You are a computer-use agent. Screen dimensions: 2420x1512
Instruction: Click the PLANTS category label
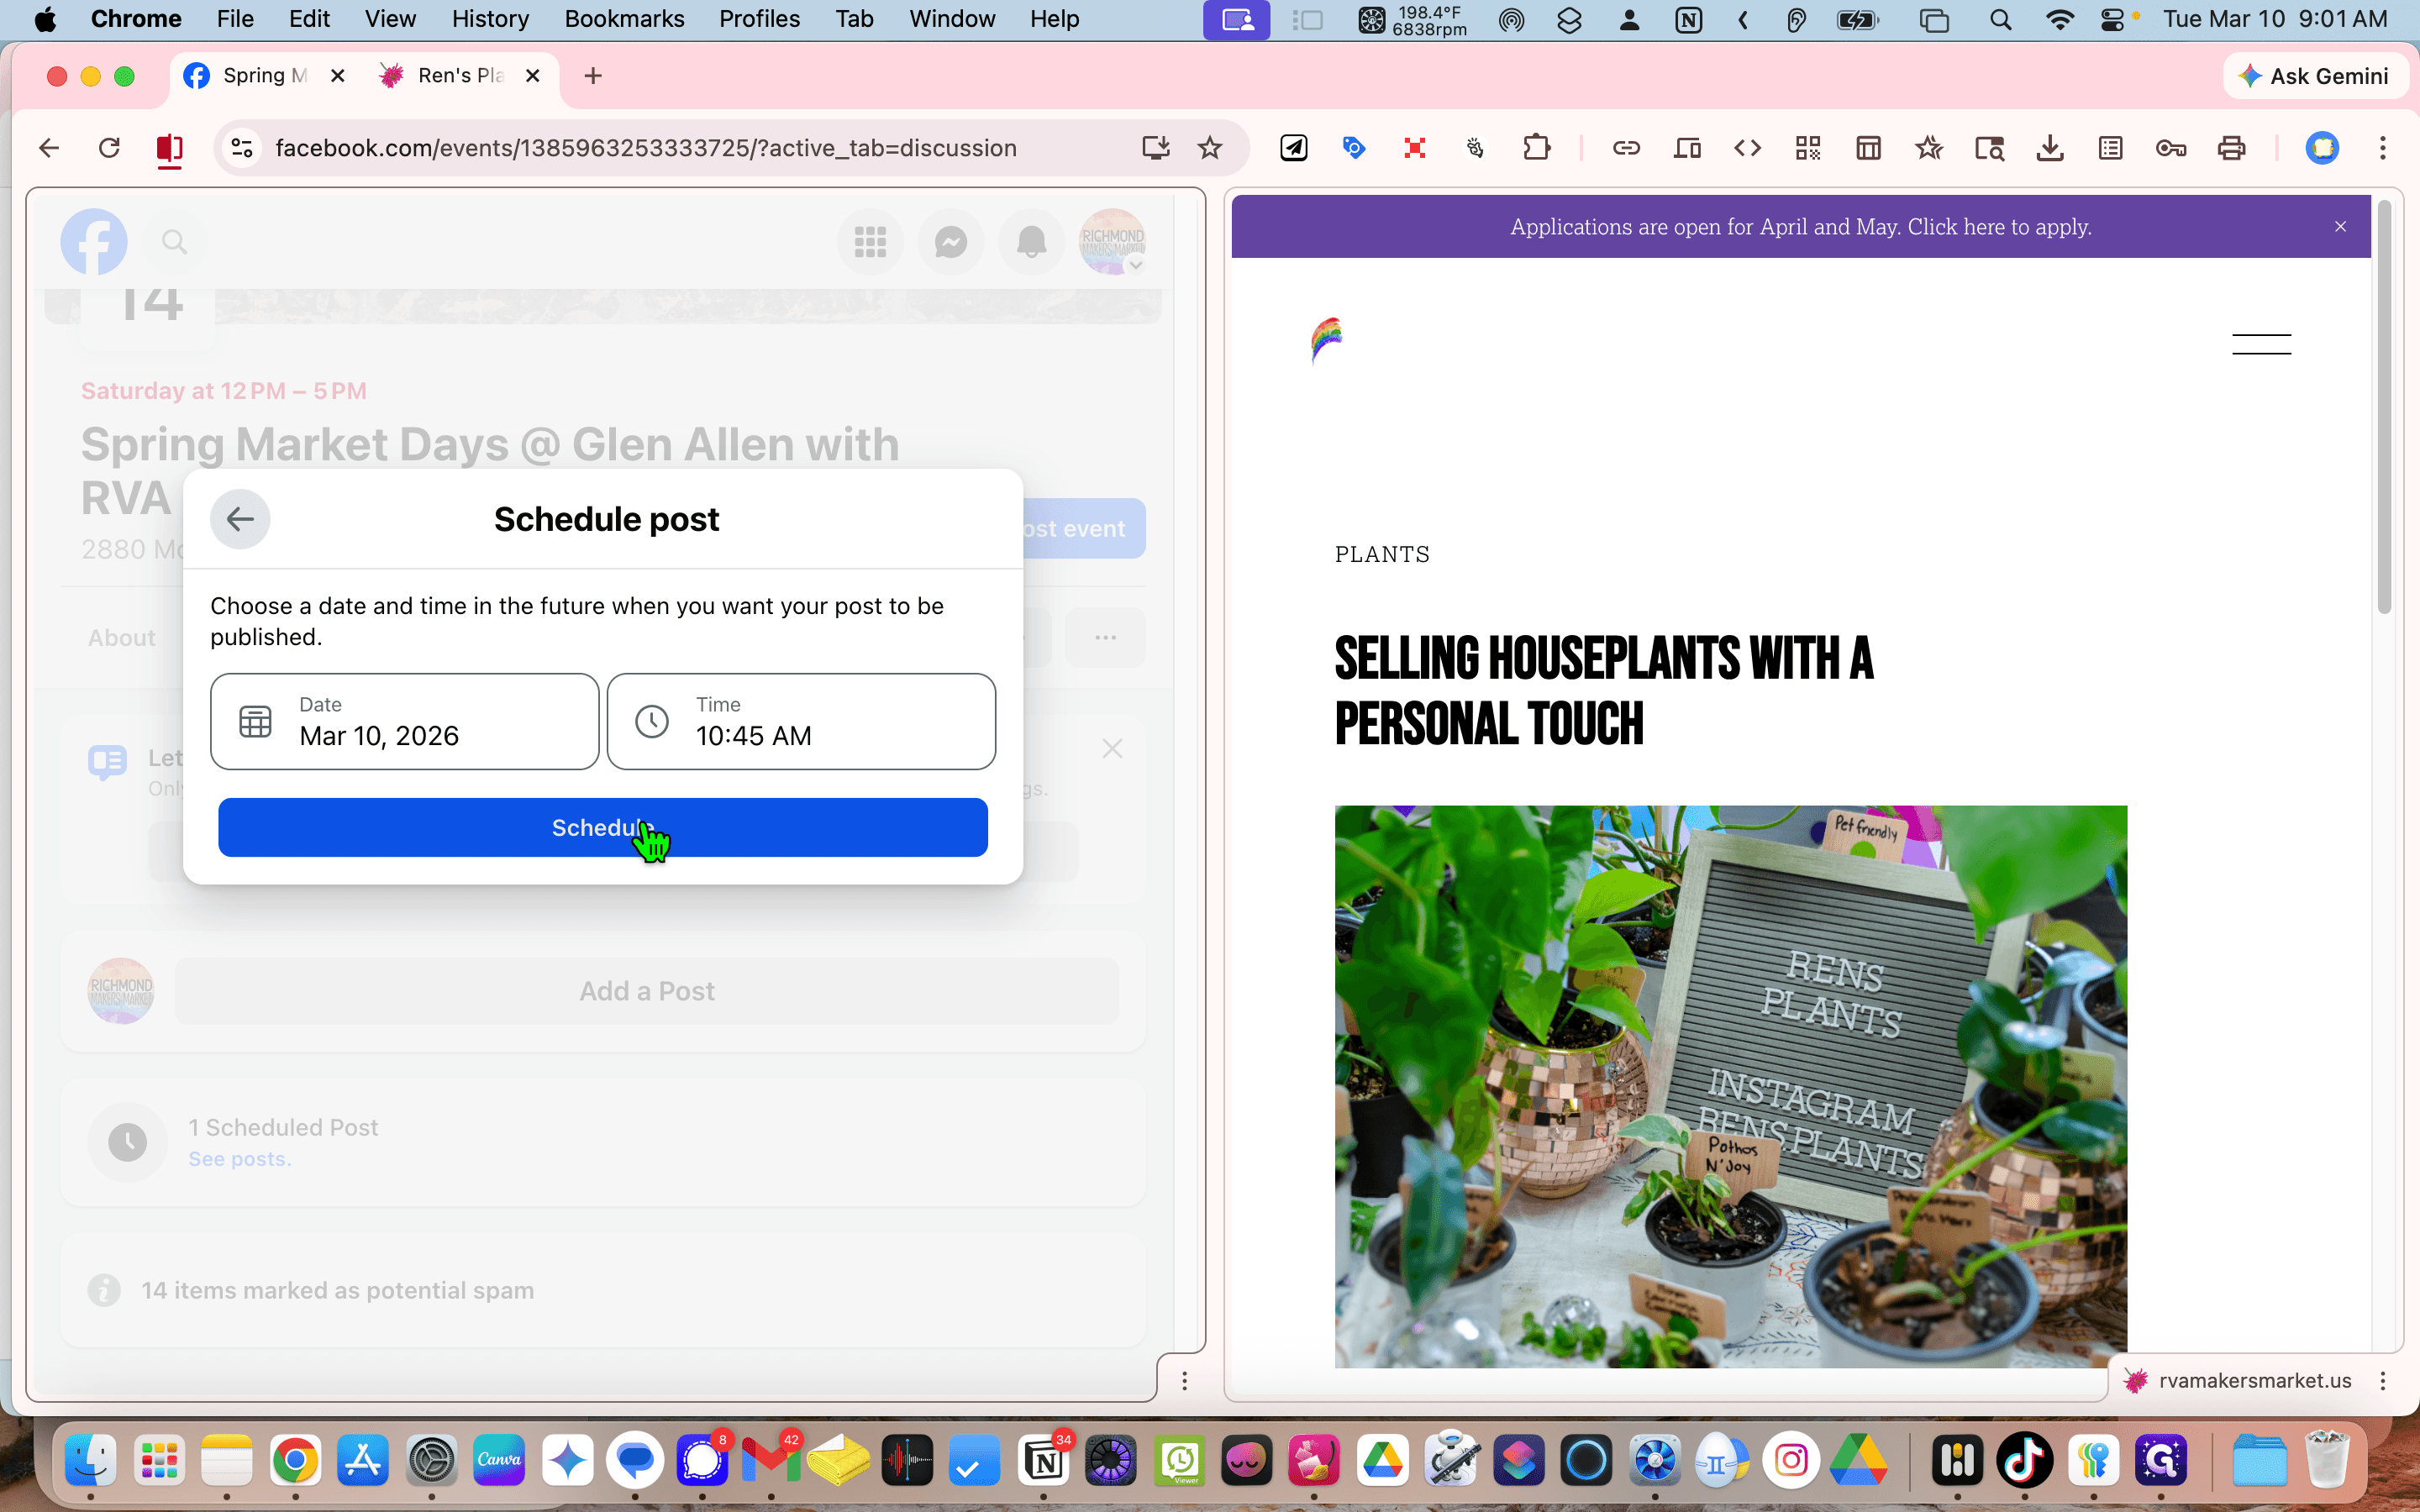(x=1382, y=555)
